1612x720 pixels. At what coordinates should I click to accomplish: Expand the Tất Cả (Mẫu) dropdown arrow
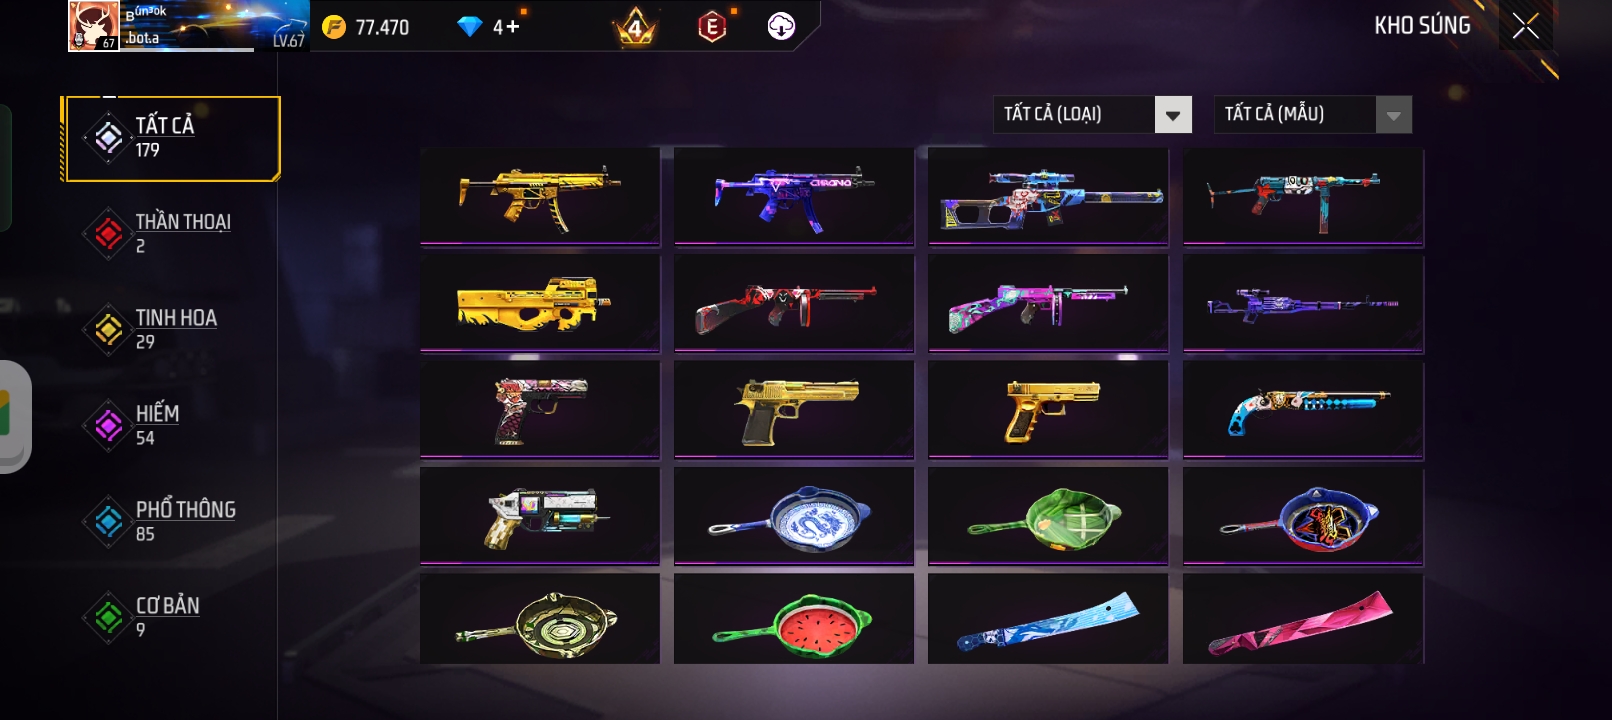tap(1394, 115)
